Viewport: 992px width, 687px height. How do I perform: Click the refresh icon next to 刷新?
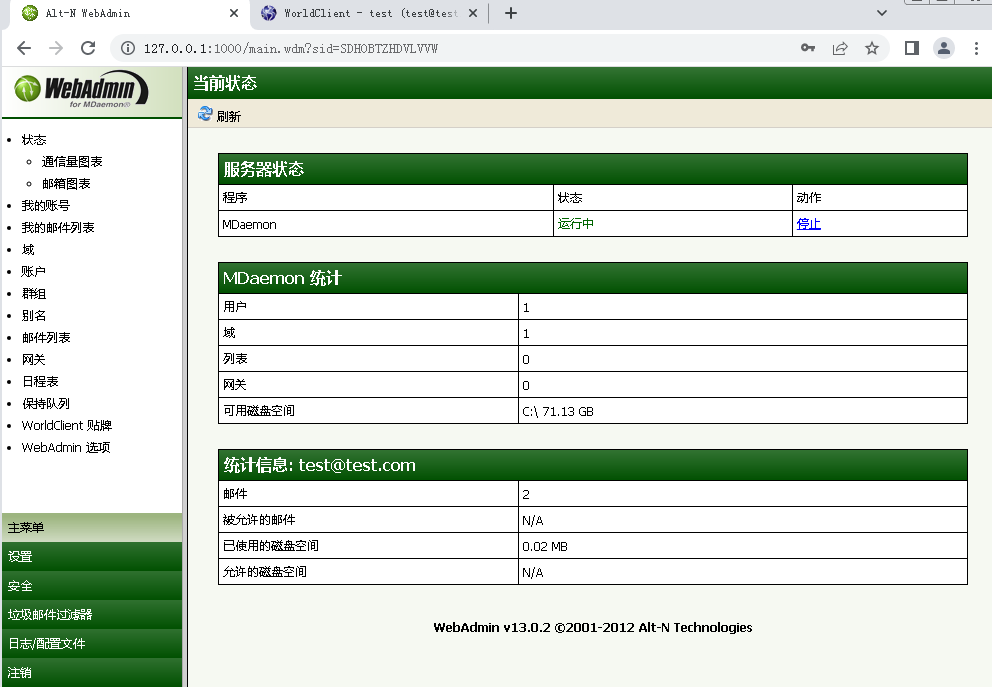(205, 114)
